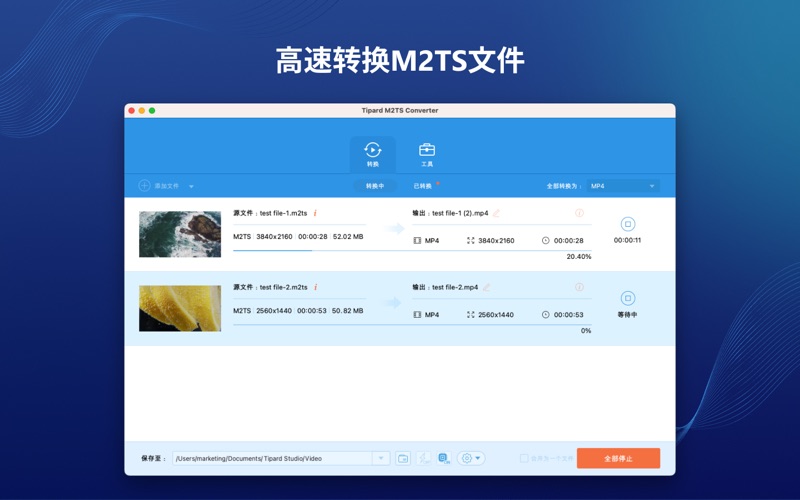This screenshot has width=800, height=500.
Task: Click the 添加文件 plus icon
Action: point(144,186)
